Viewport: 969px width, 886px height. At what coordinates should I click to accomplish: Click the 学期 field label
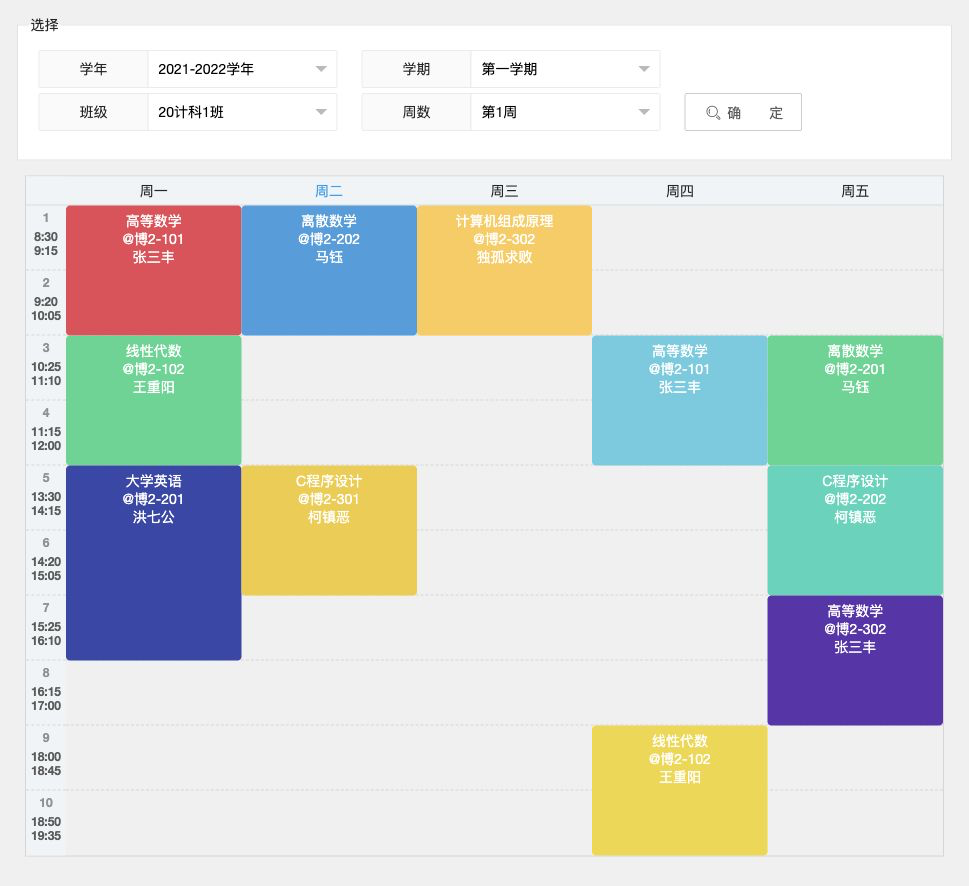pos(416,69)
